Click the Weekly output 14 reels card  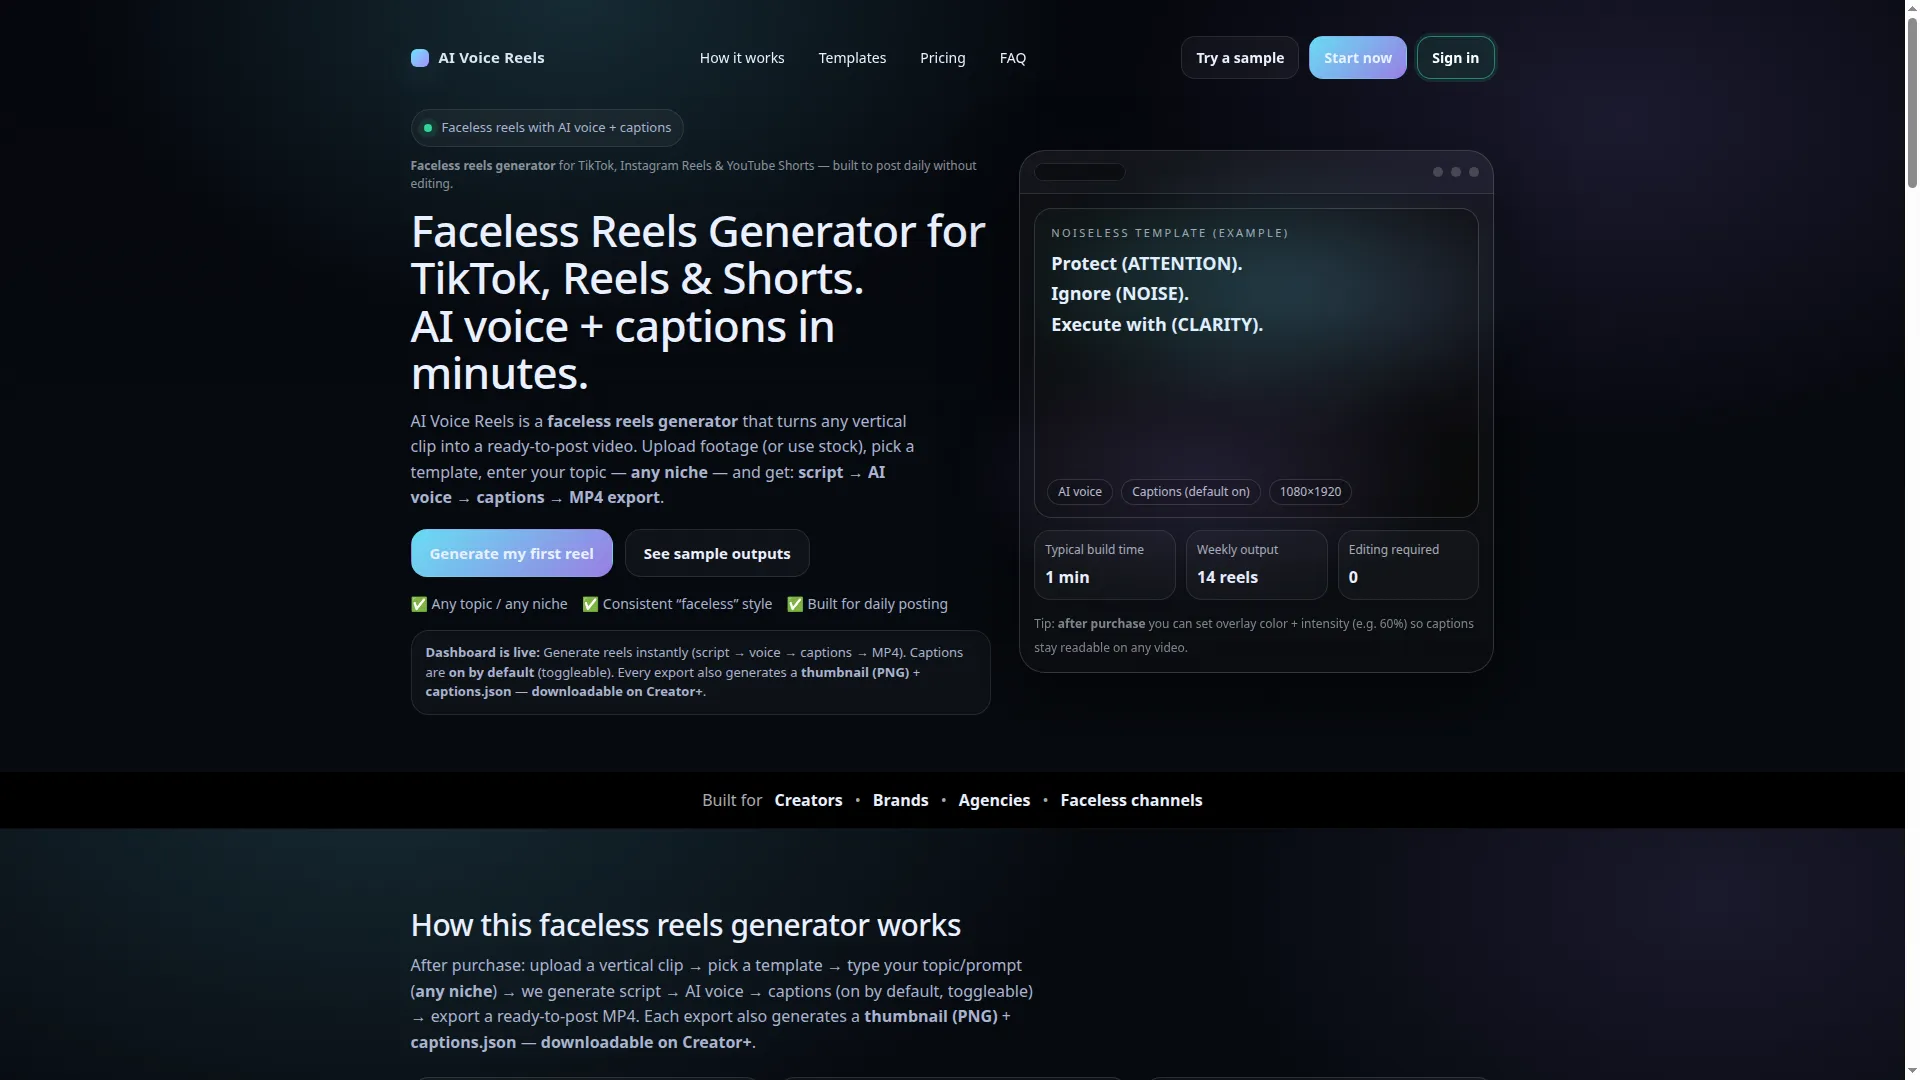click(1256, 565)
